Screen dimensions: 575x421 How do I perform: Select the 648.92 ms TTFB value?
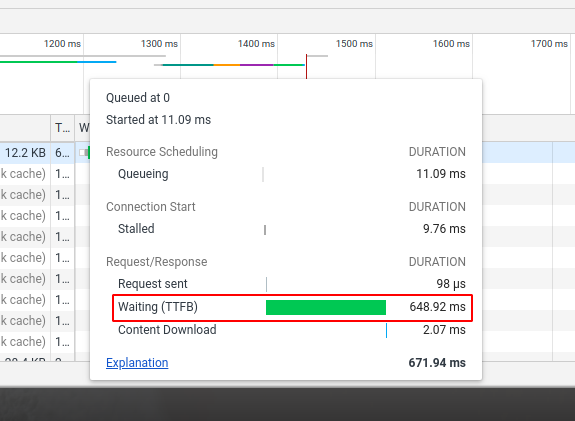click(437, 307)
